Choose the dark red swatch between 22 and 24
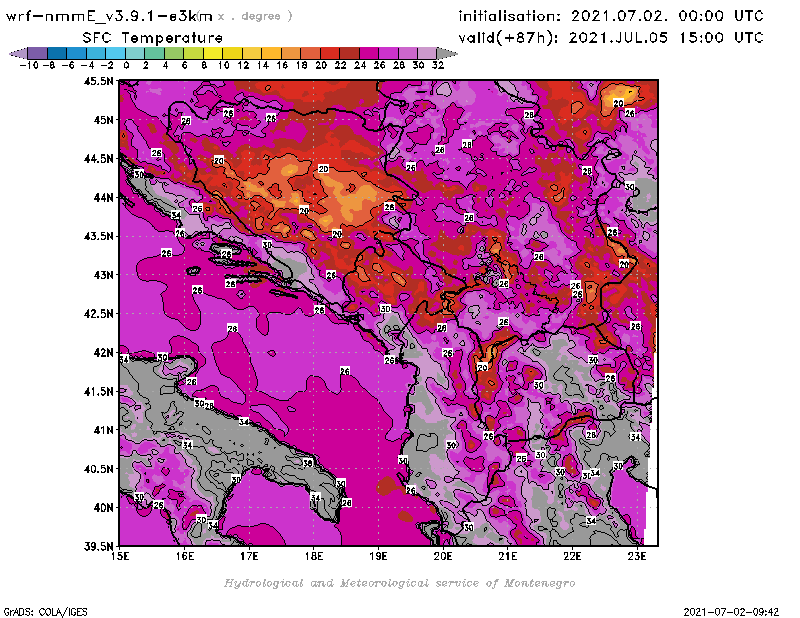 (x=349, y=53)
